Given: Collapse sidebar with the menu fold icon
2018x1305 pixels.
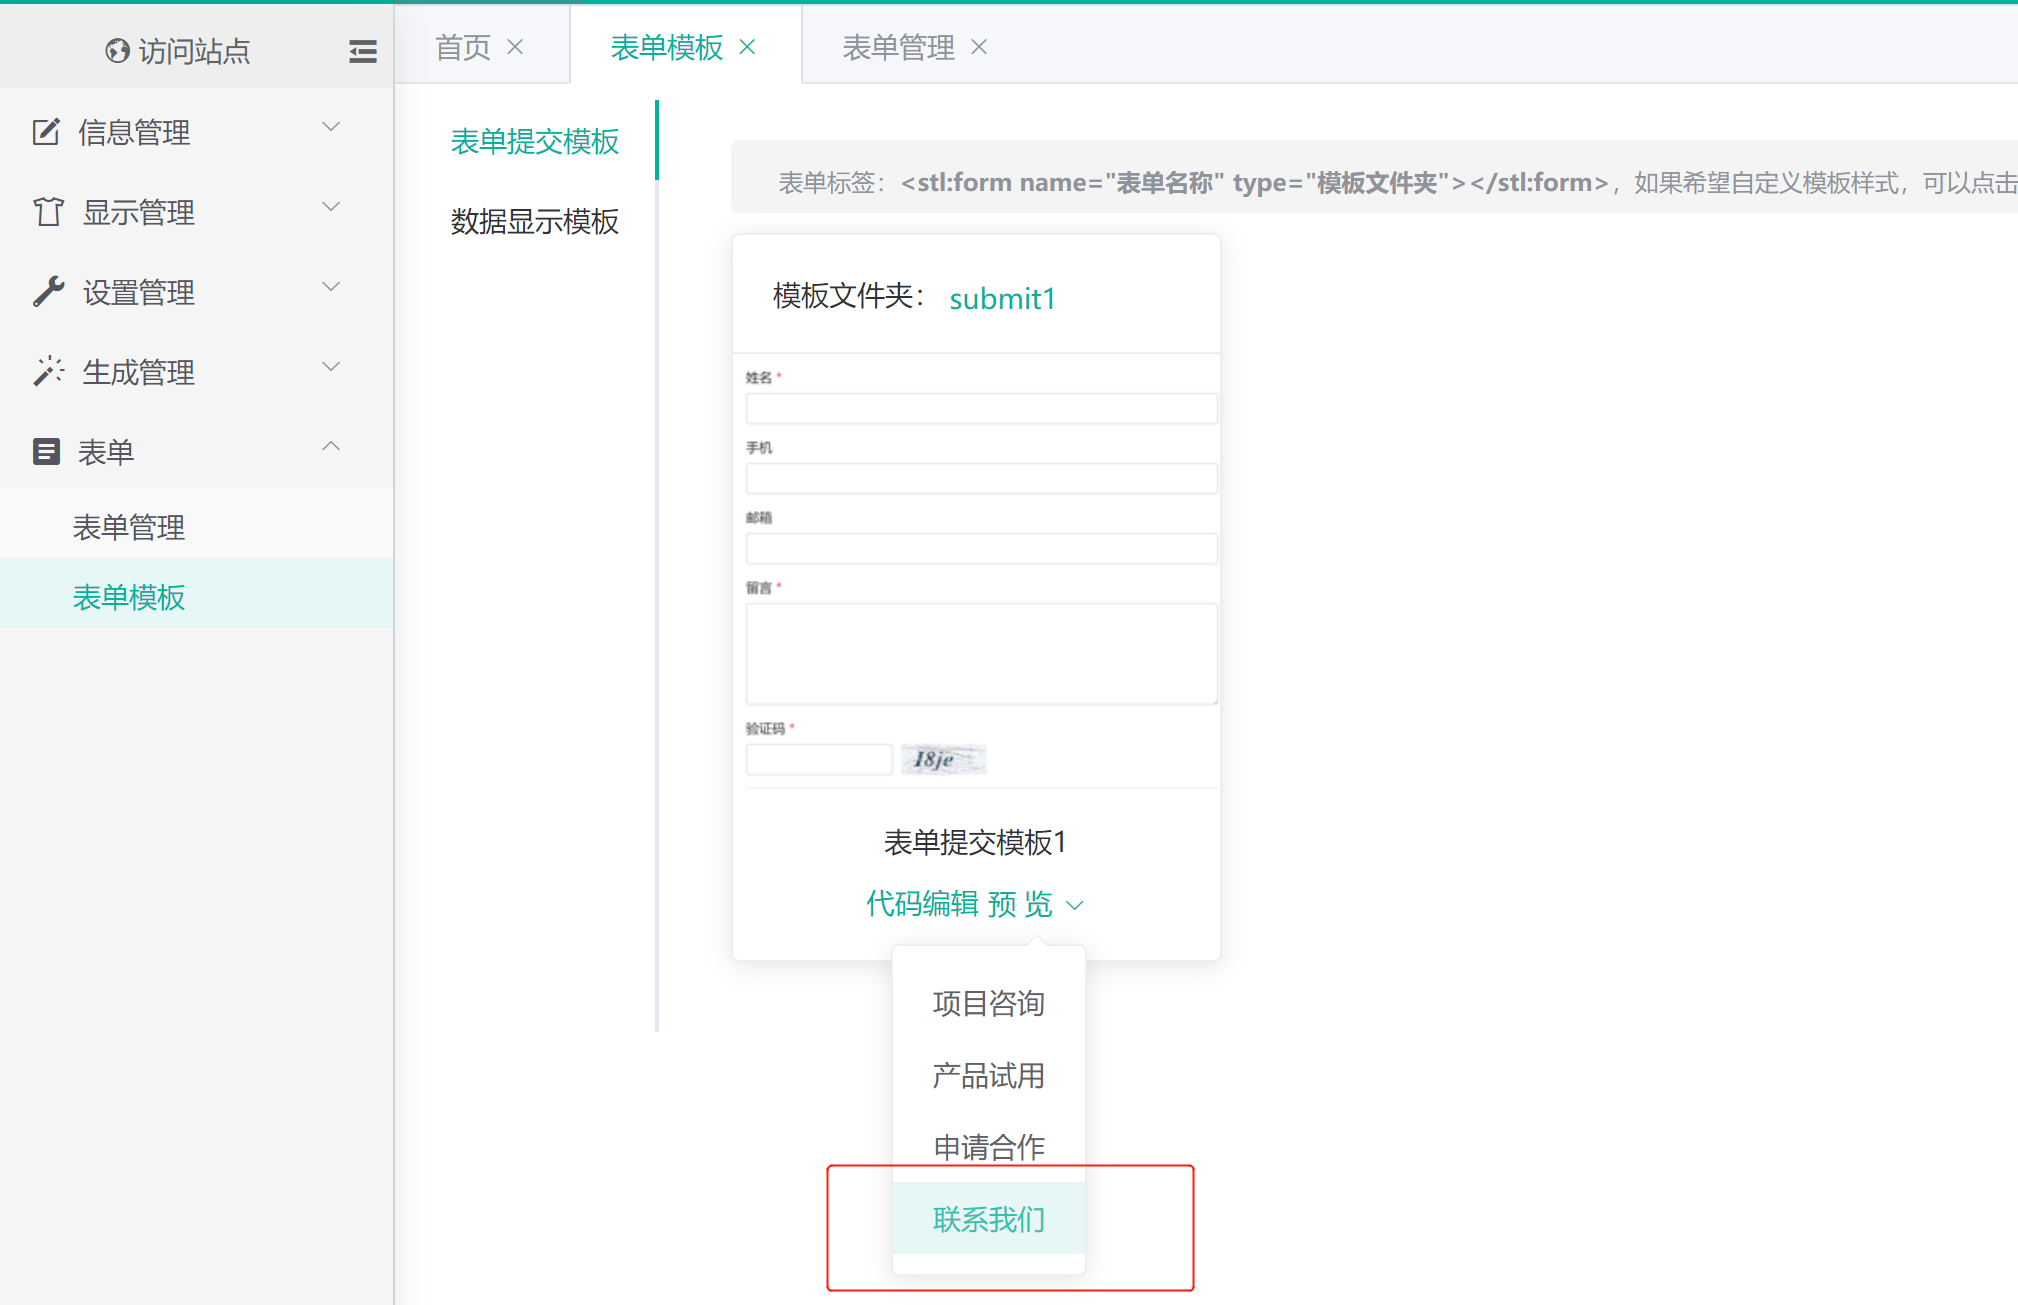Looking at the screenshot, I should (x=362, y=51).
